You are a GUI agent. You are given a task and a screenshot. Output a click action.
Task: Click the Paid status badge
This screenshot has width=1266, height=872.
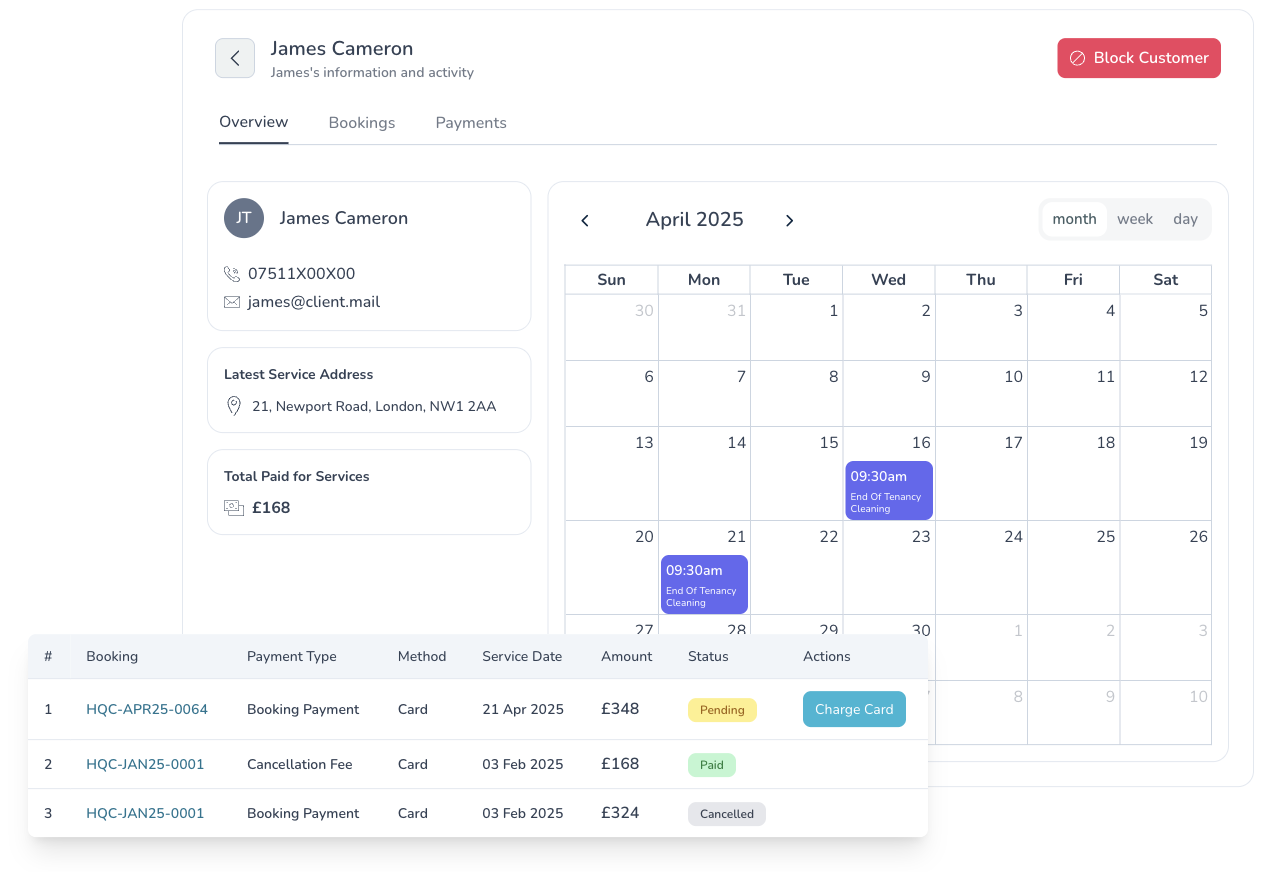pos(712,765)
